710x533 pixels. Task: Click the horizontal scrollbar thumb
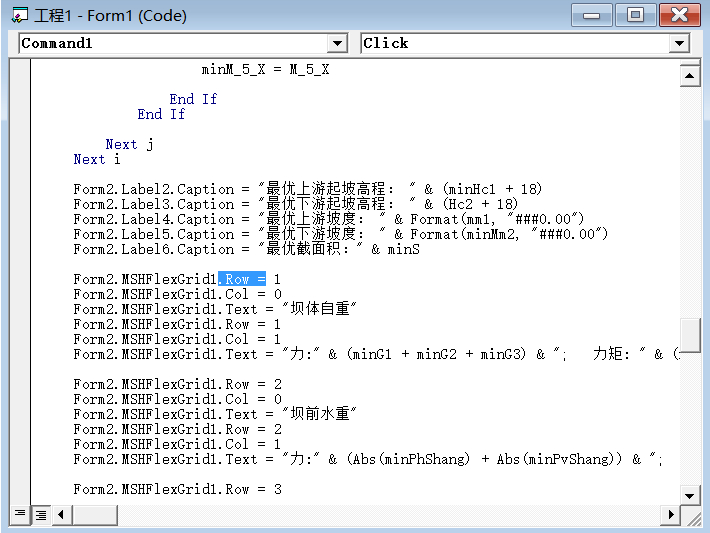[95, 515]
